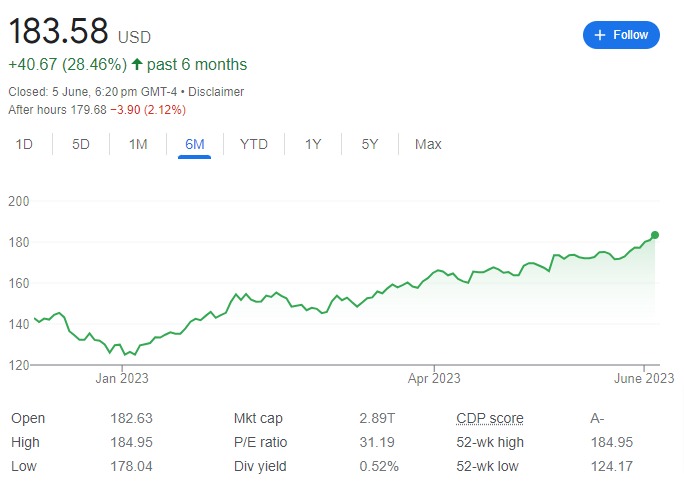Open the YTD range view
Screen dimensions: 684x492
click(x=253, y=144)
